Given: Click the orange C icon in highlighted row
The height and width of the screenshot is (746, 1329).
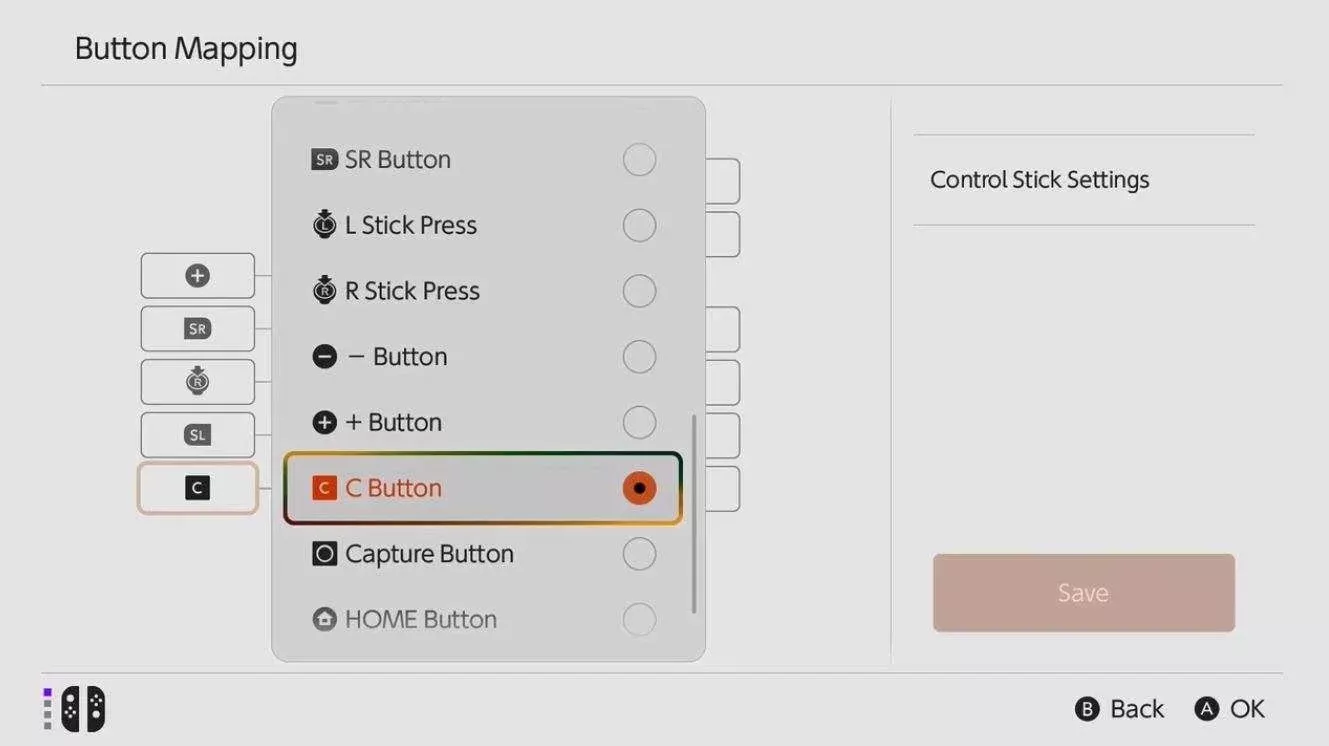Looking at the screenshot, I should (324, 488).
